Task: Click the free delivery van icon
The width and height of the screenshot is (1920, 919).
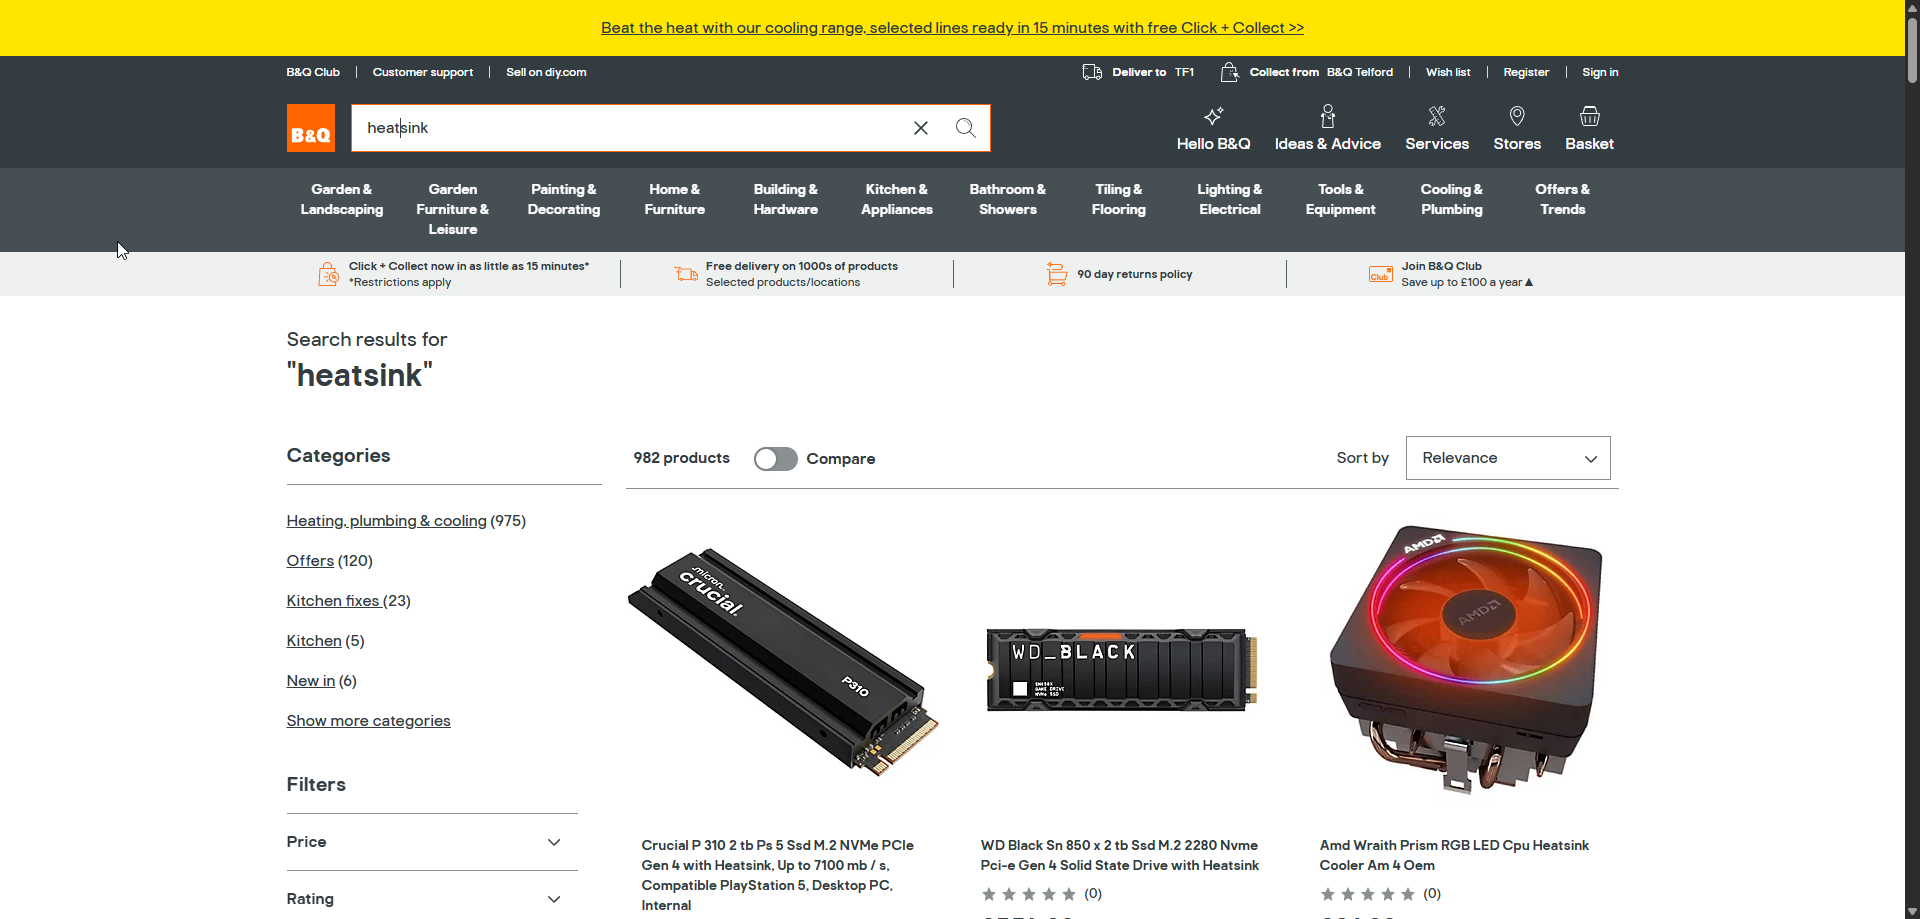Action: click(x=686, y=274)
